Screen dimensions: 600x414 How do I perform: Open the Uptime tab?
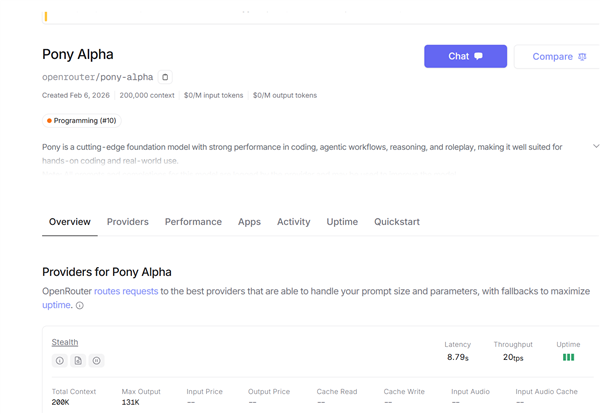[342, 222]
